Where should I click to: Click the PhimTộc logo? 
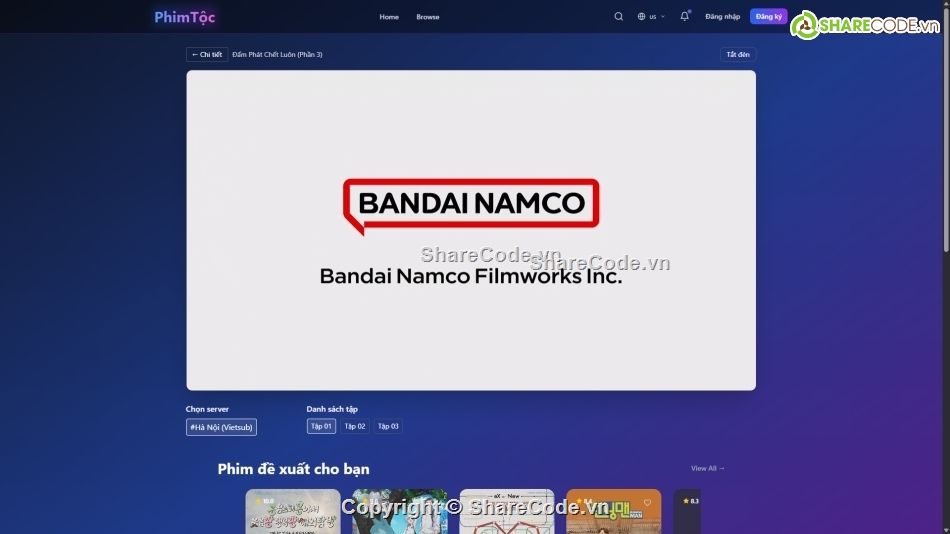[184, 17]
